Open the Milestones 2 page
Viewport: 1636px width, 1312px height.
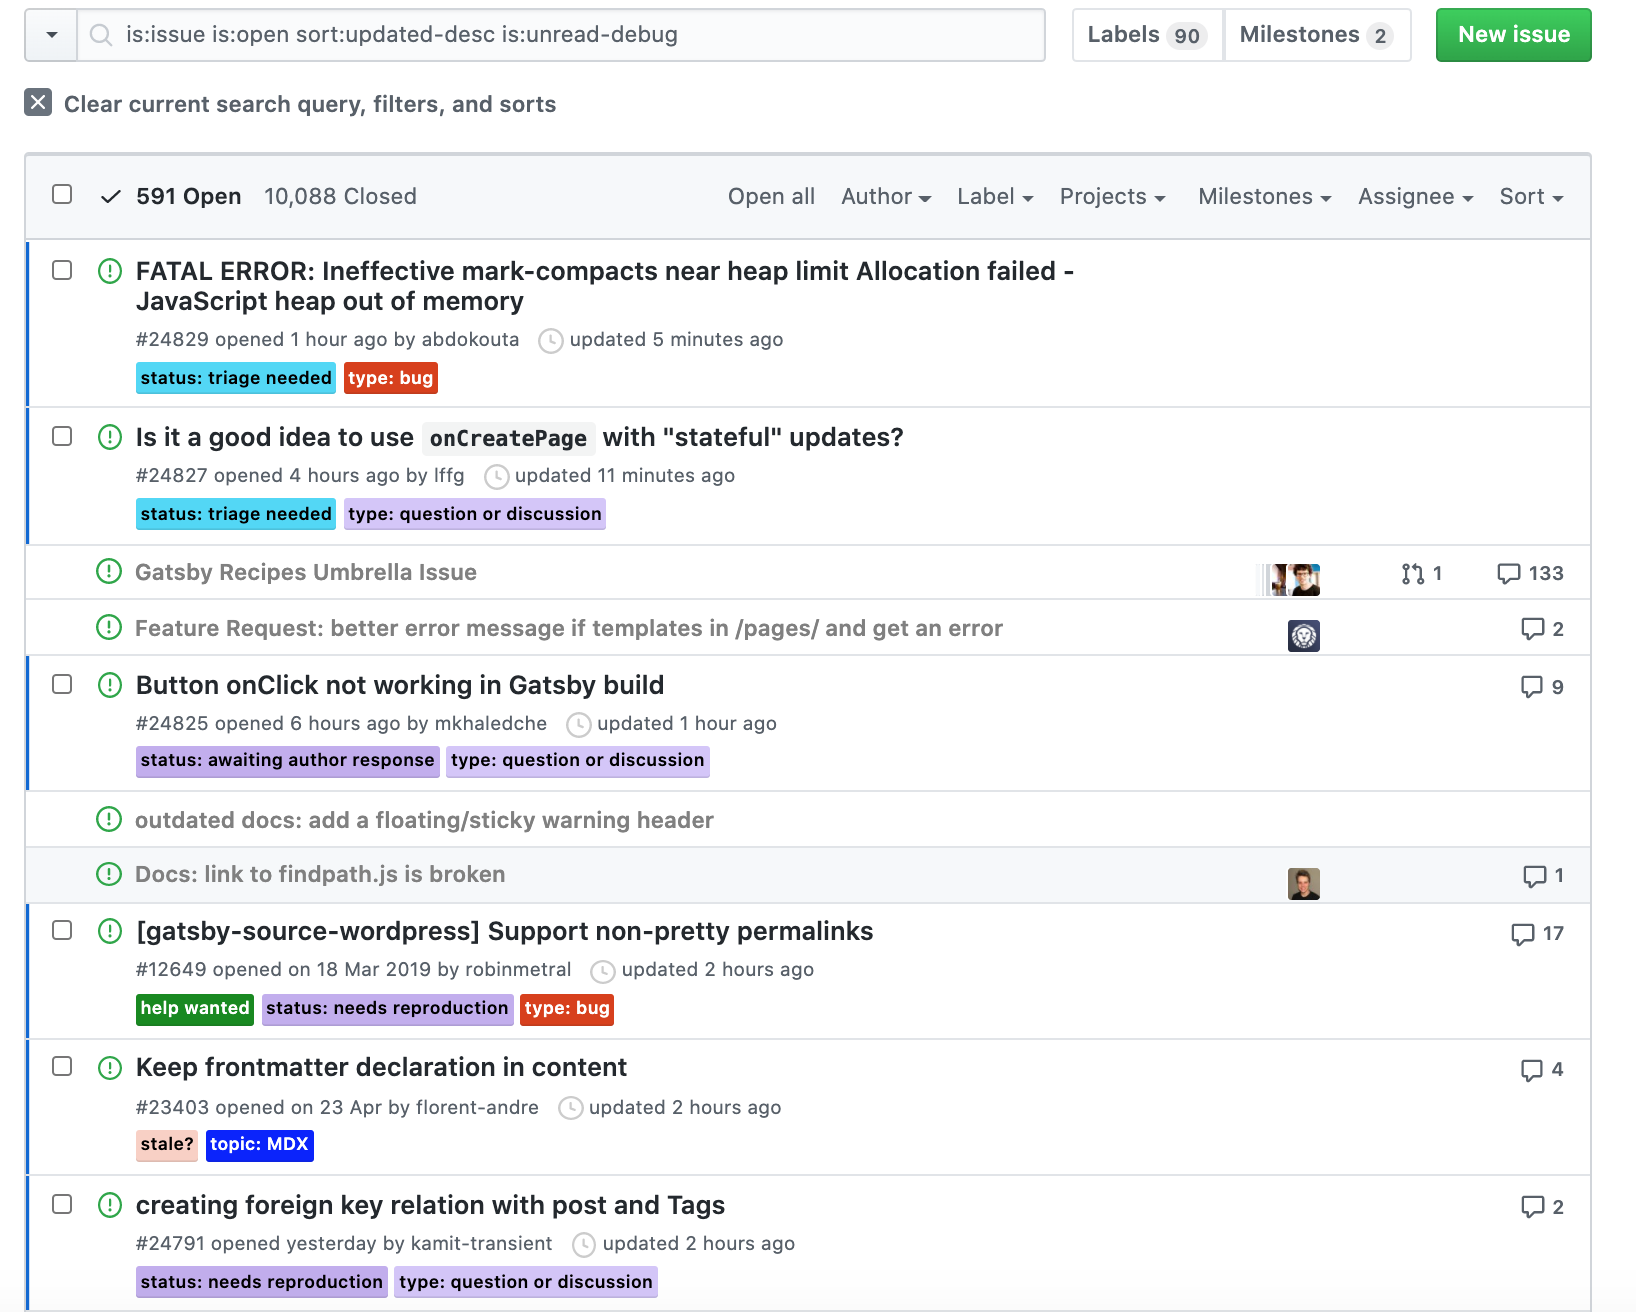(1317, 35)
